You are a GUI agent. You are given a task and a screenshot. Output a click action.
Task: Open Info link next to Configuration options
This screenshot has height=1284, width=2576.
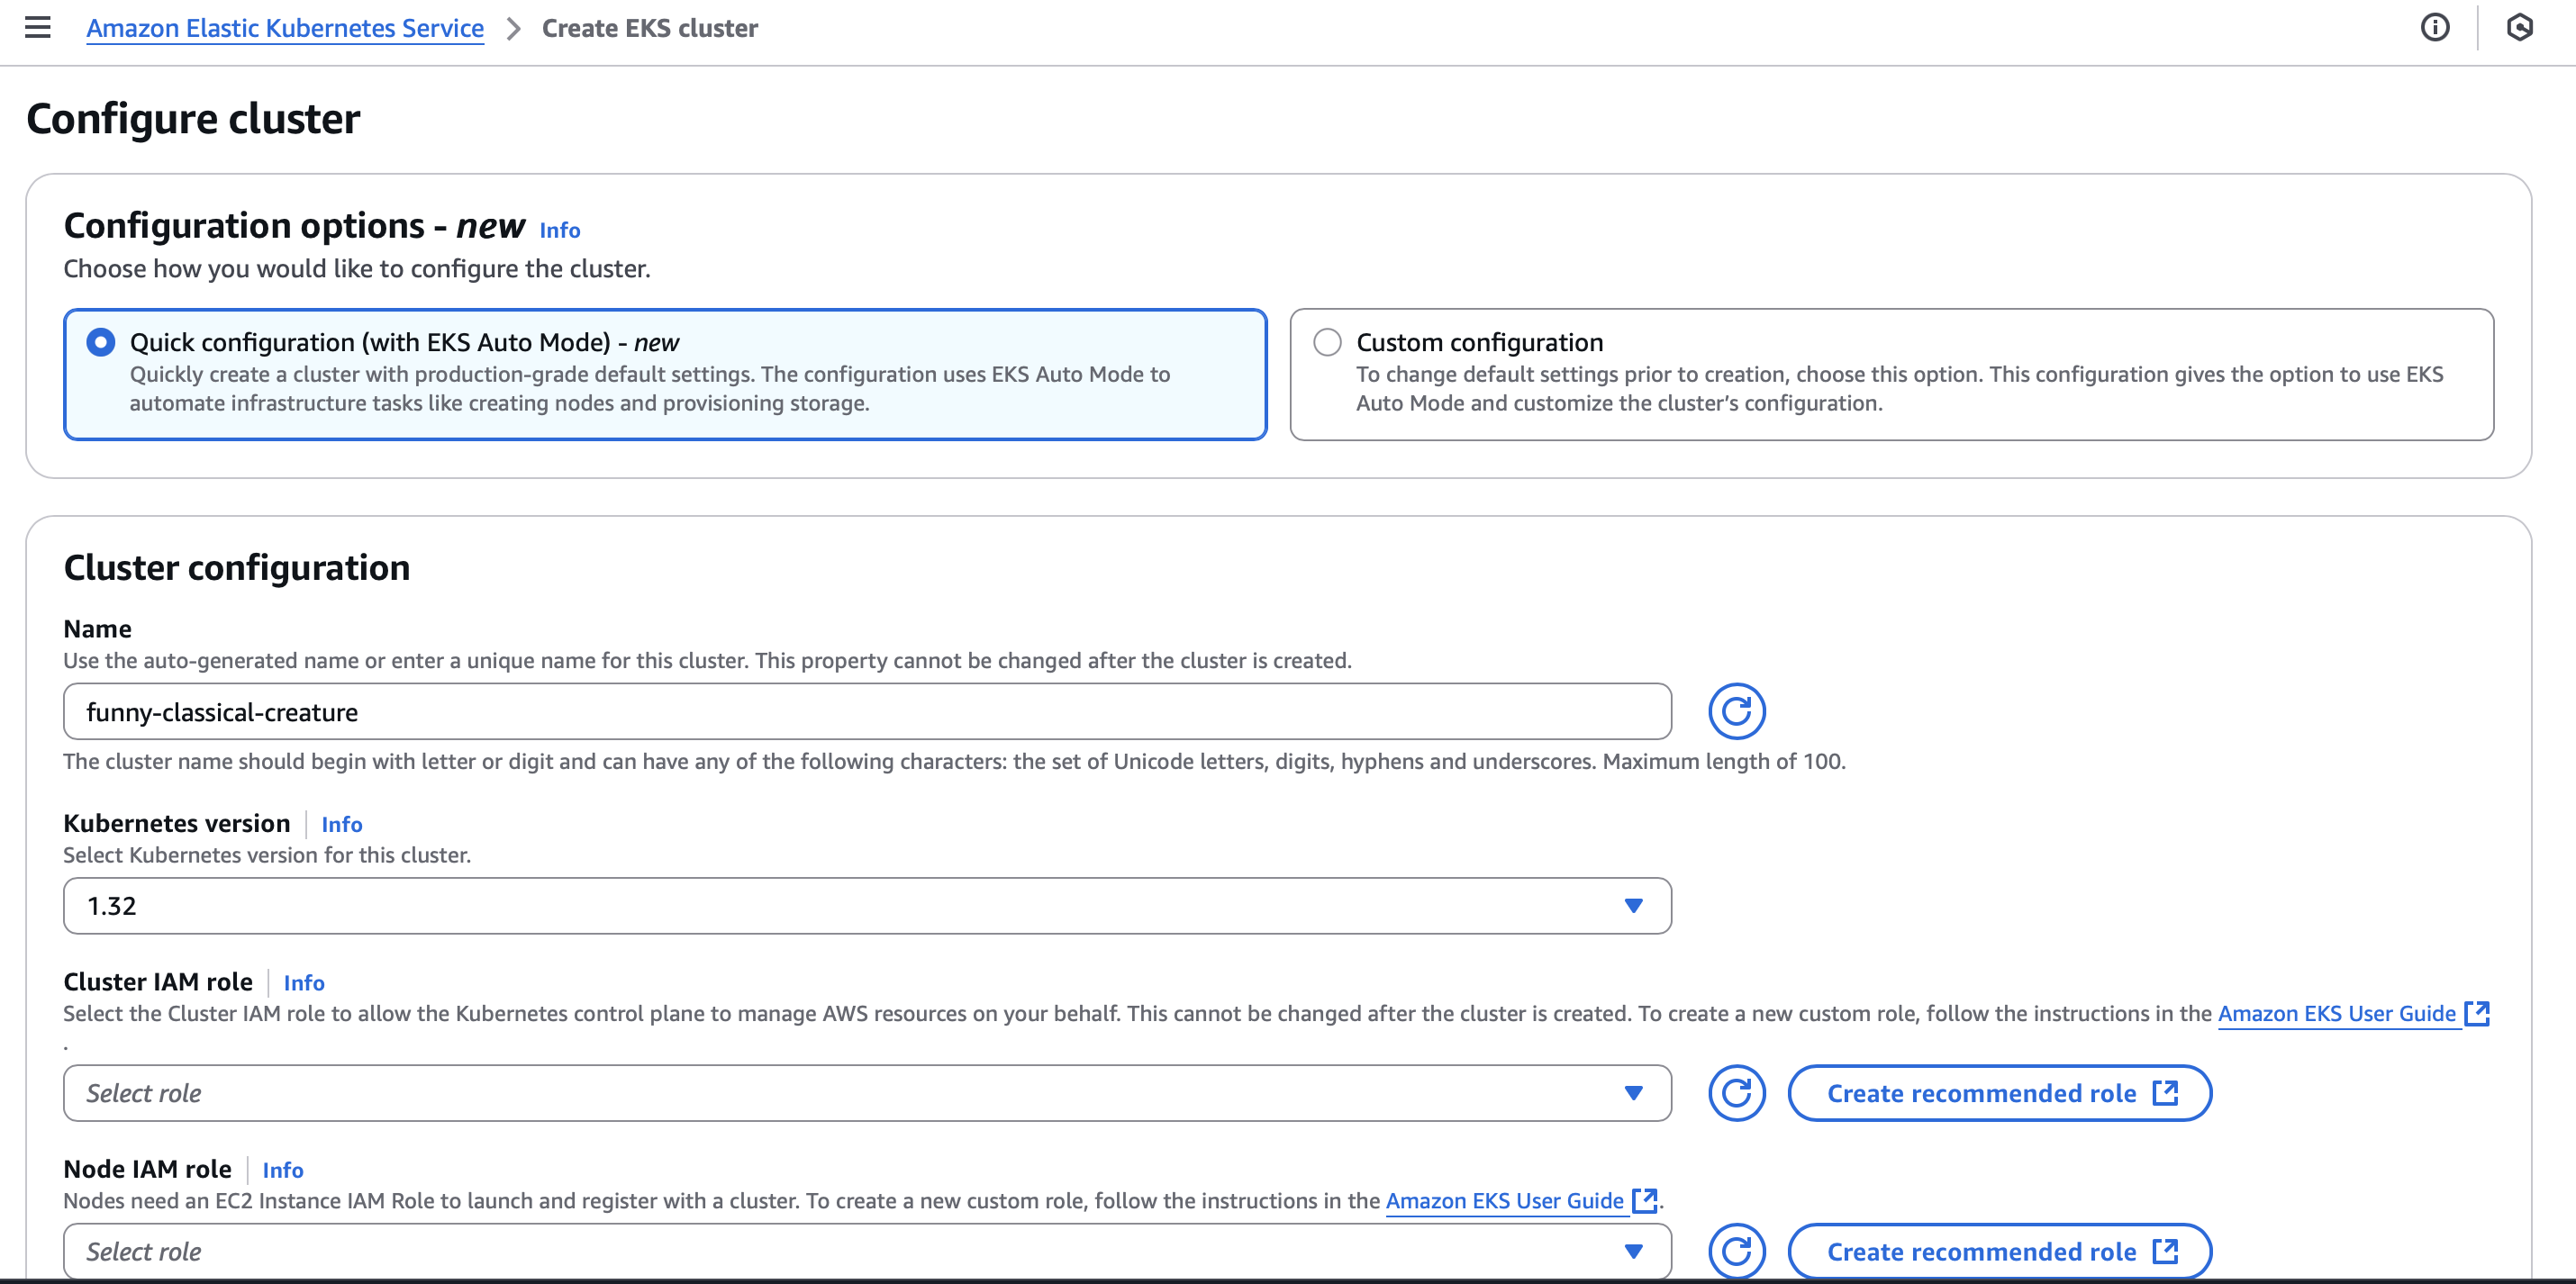click(x=560, y=230)
